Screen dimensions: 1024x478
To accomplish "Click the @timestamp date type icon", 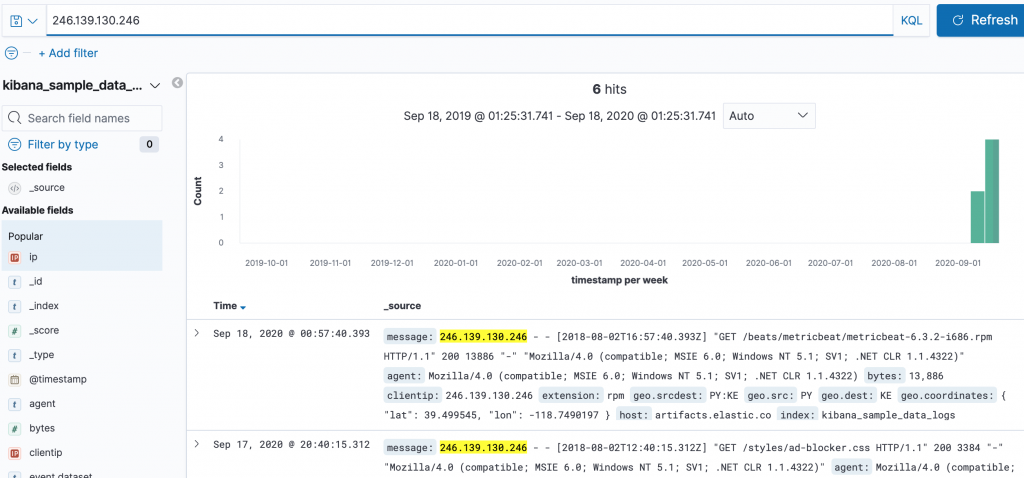I will tap(14, 379).
